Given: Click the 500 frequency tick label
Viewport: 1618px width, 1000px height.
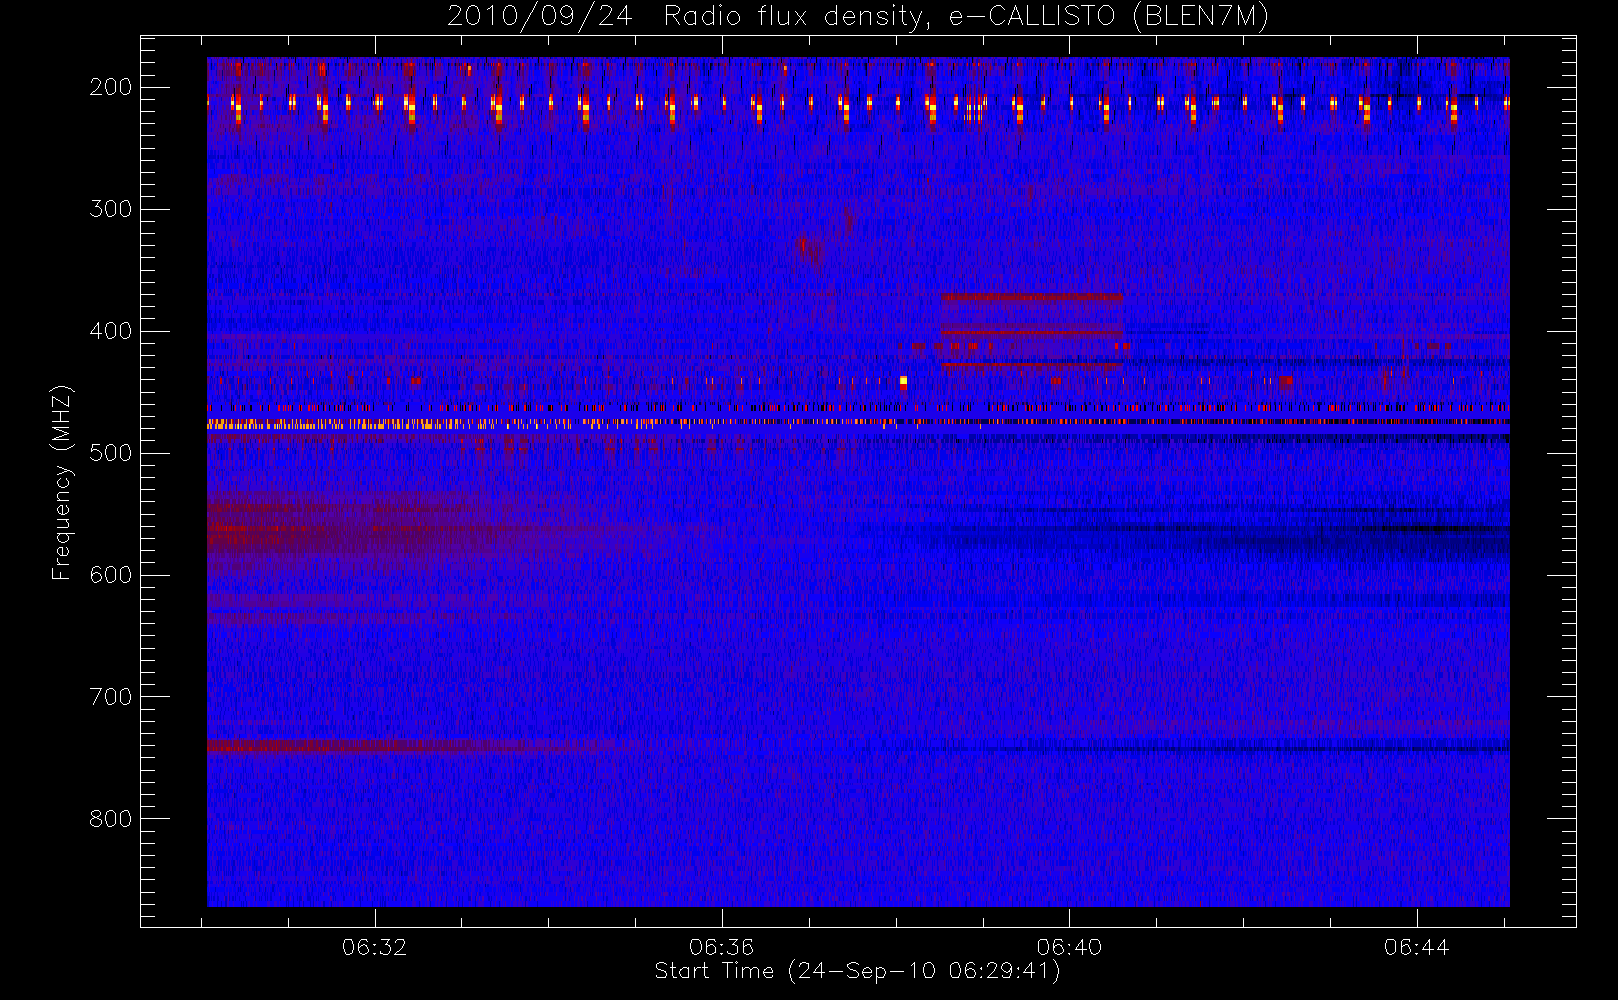Looking at the screenshot, I should [x=111, y=453].
